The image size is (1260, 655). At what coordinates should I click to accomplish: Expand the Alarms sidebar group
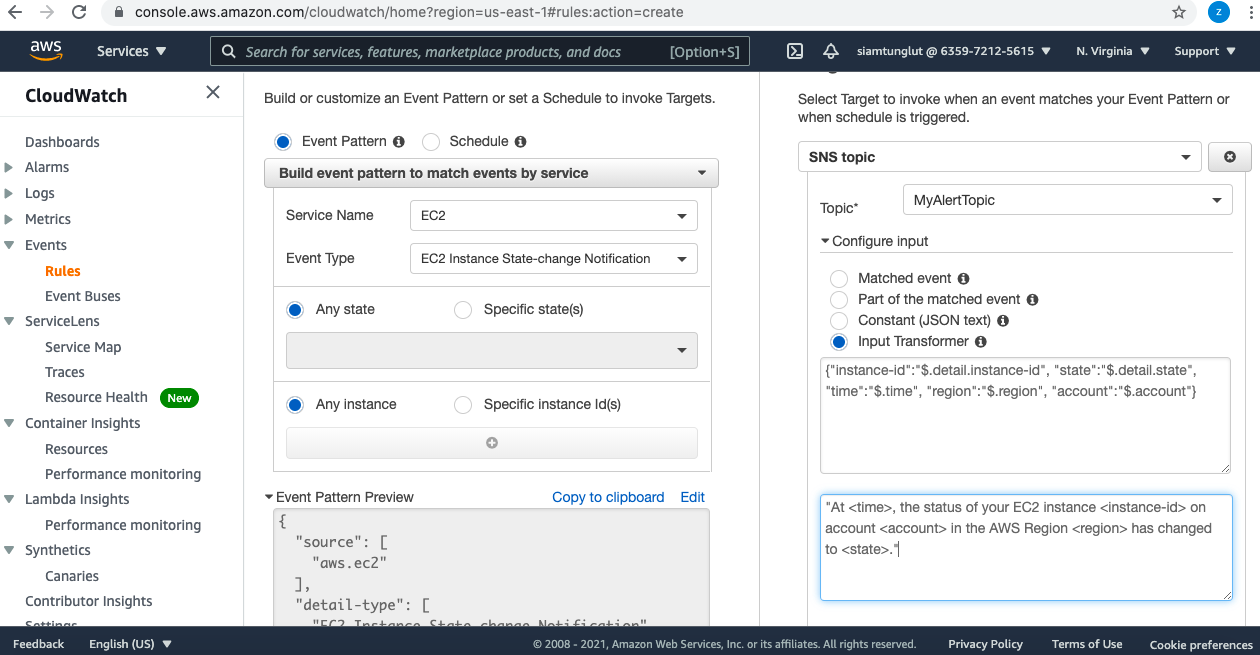point(9,167)
